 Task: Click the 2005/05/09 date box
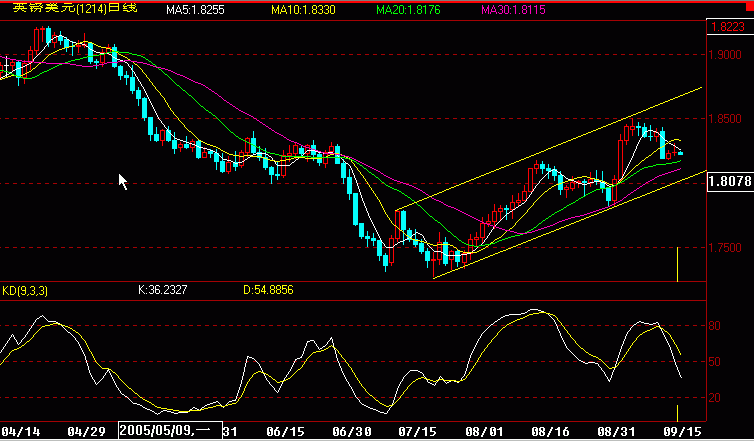(170, 430)
